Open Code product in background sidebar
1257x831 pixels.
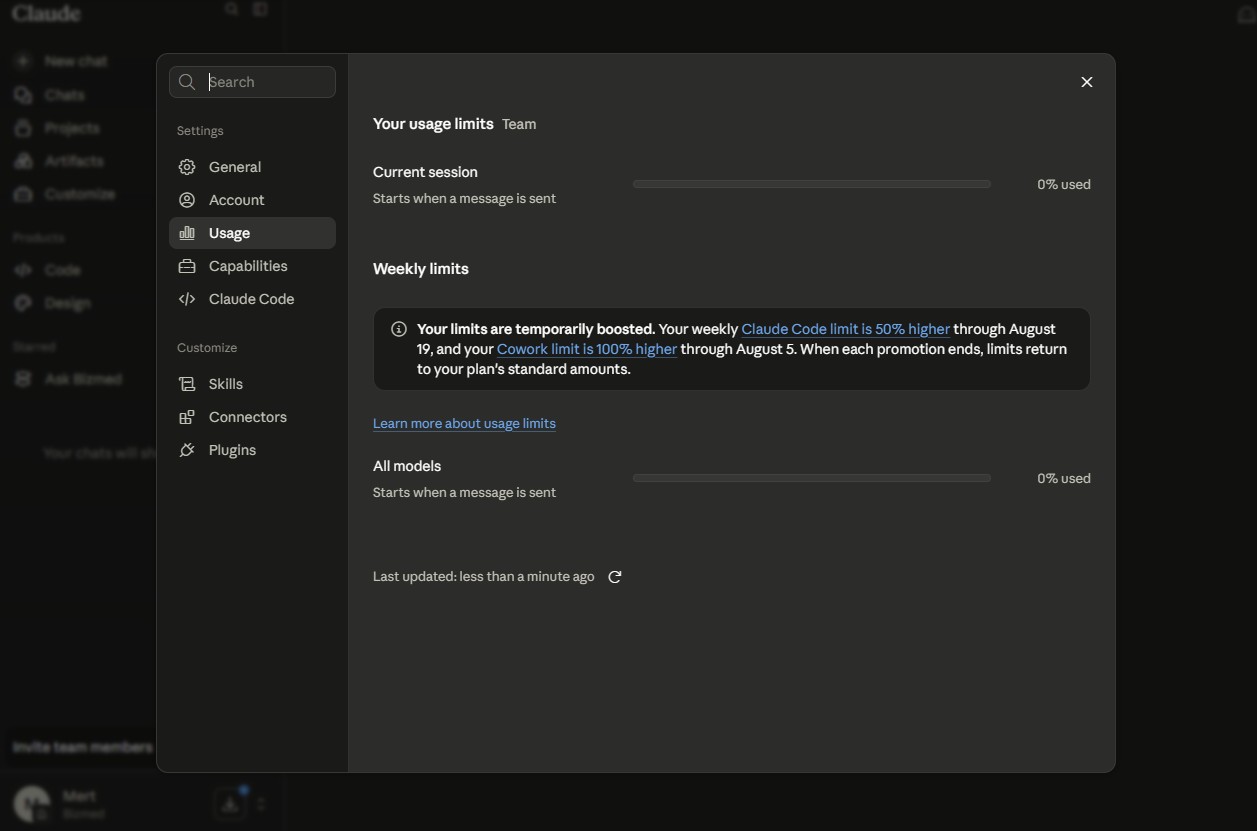click(64, 270)
